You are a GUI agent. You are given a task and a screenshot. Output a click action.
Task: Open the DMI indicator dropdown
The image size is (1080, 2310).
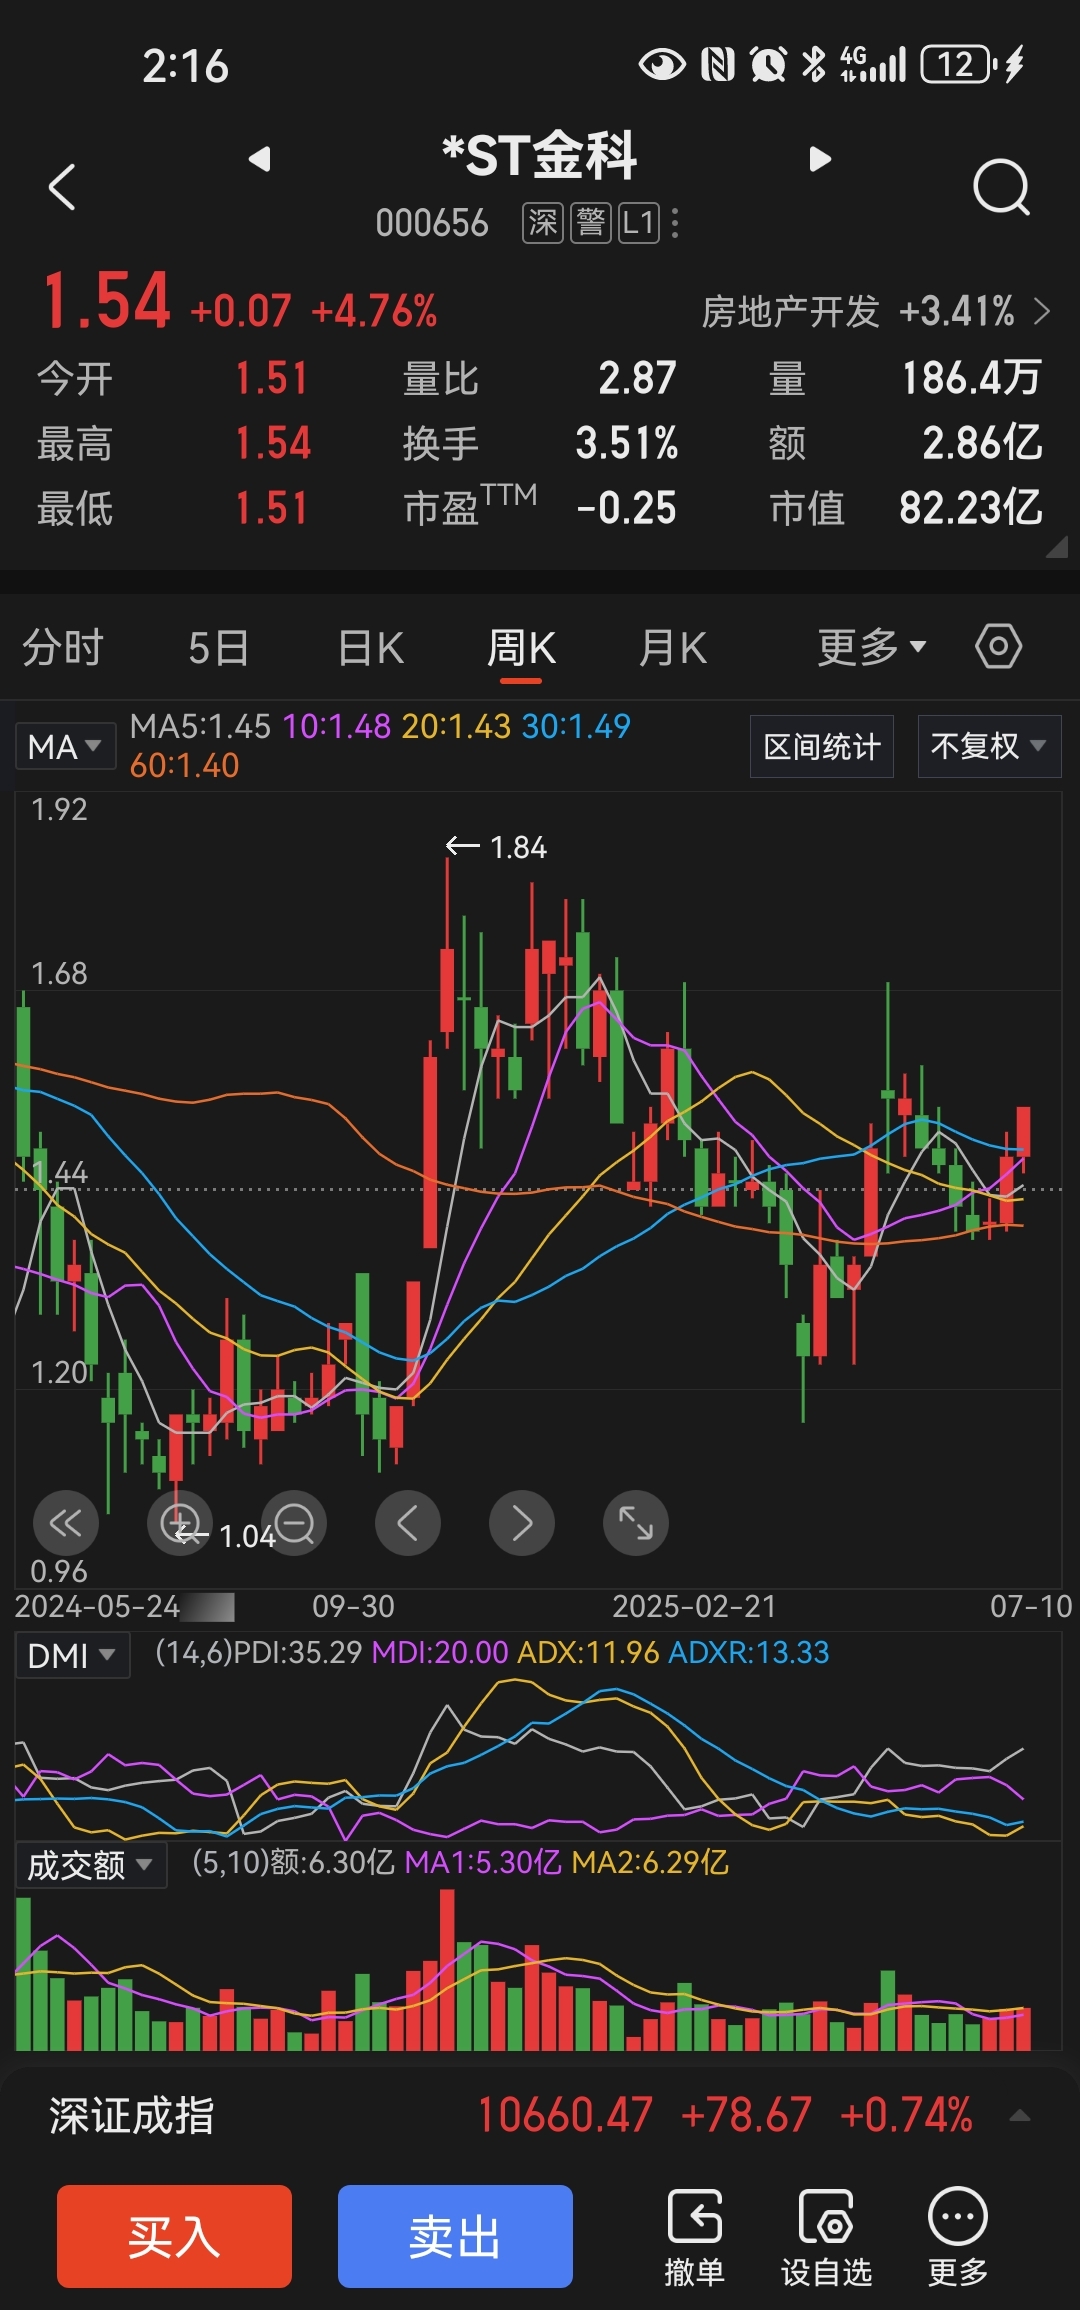point(72,1656)
